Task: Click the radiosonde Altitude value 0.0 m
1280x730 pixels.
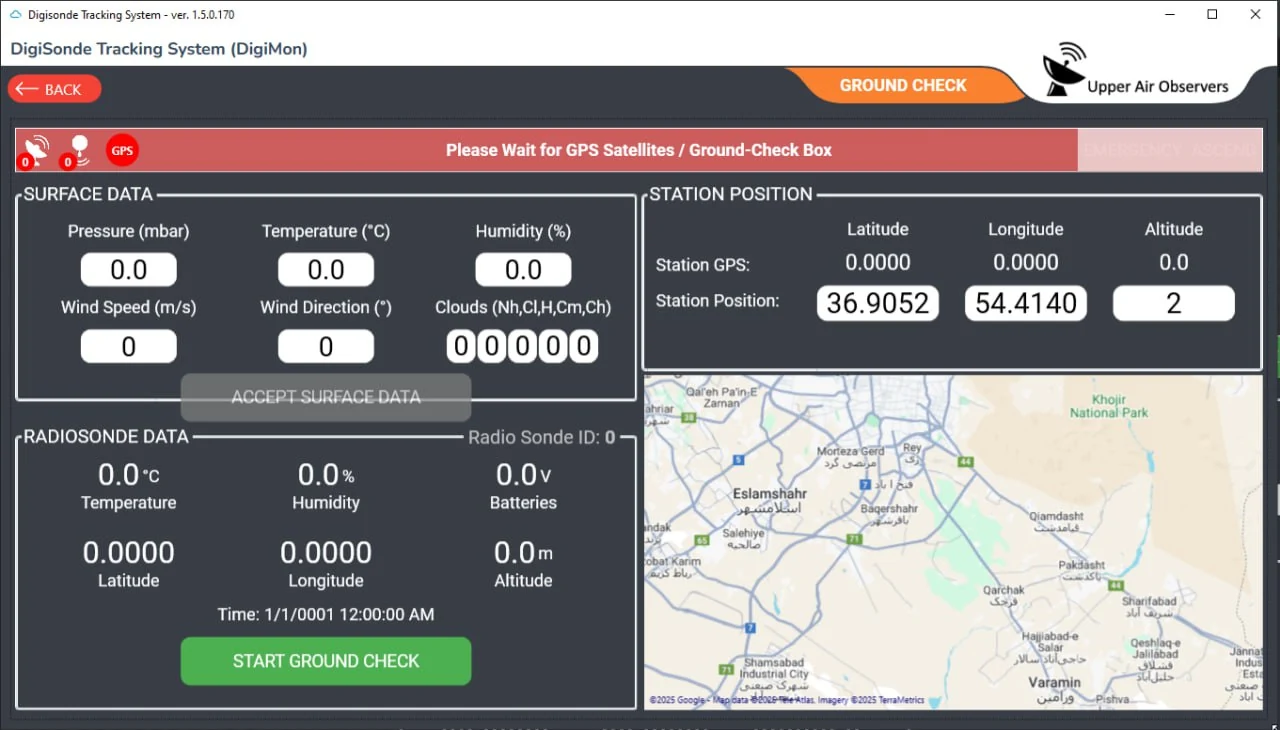Action: (523, 552)
